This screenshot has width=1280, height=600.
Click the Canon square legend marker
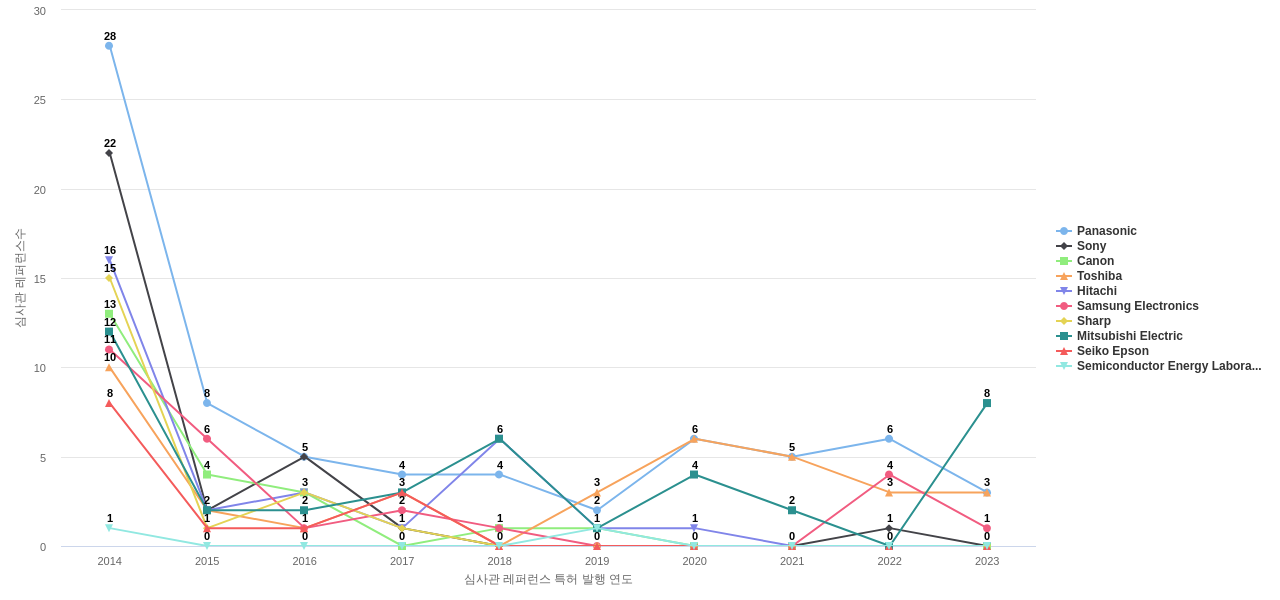1064,261
